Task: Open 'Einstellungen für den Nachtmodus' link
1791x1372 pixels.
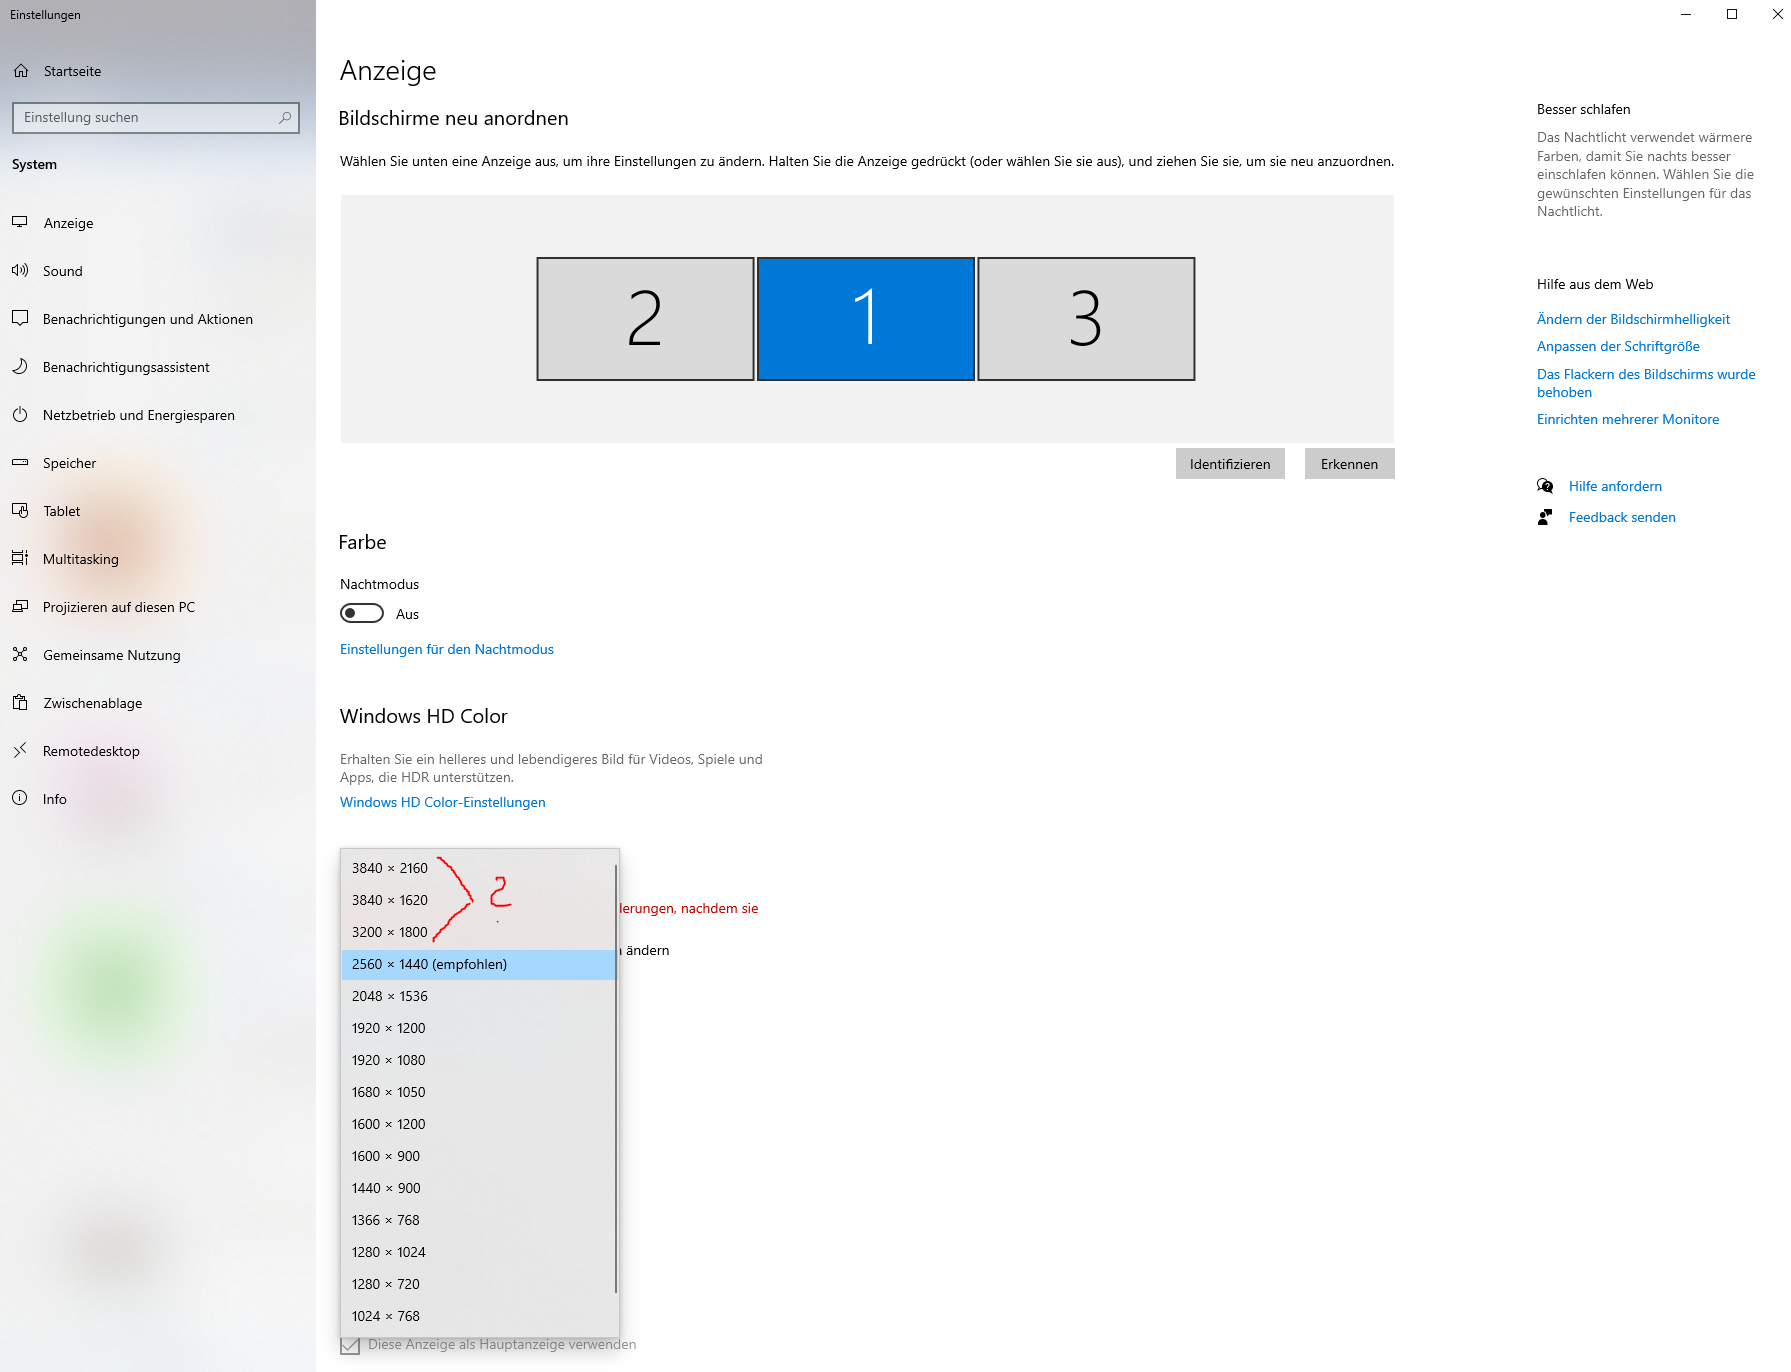Action: [447, 649]
